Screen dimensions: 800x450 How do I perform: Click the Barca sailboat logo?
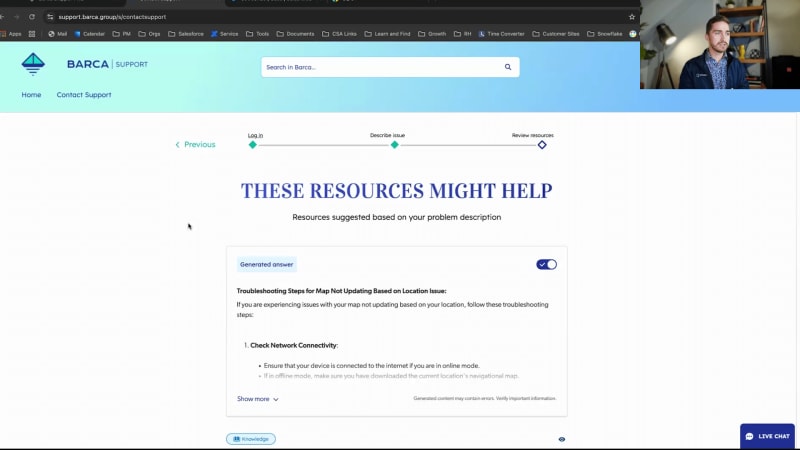pyautogui.click(x=33, y=64)
